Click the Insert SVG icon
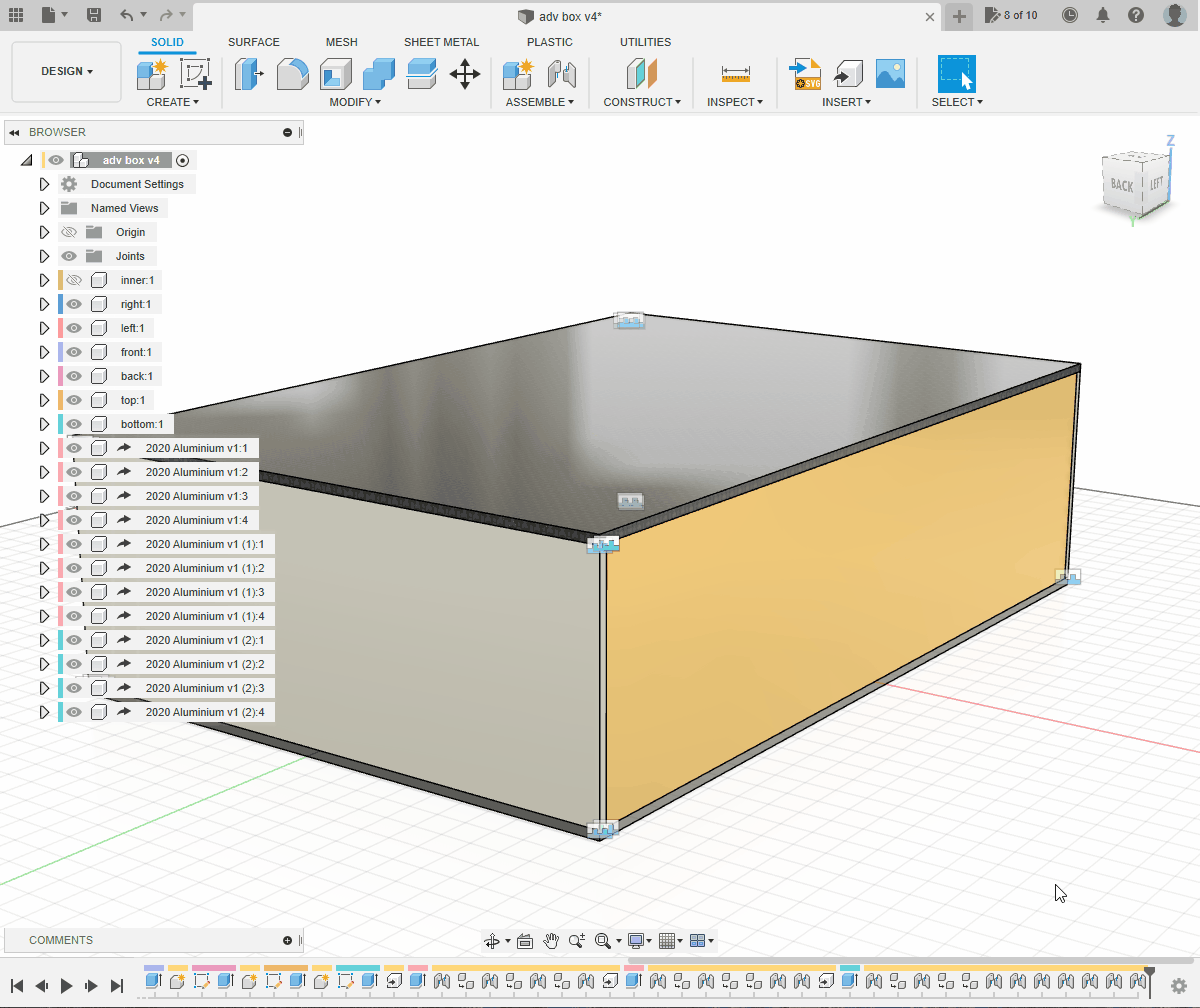Screen dimensions: 1200x1008 click(806, 74)
